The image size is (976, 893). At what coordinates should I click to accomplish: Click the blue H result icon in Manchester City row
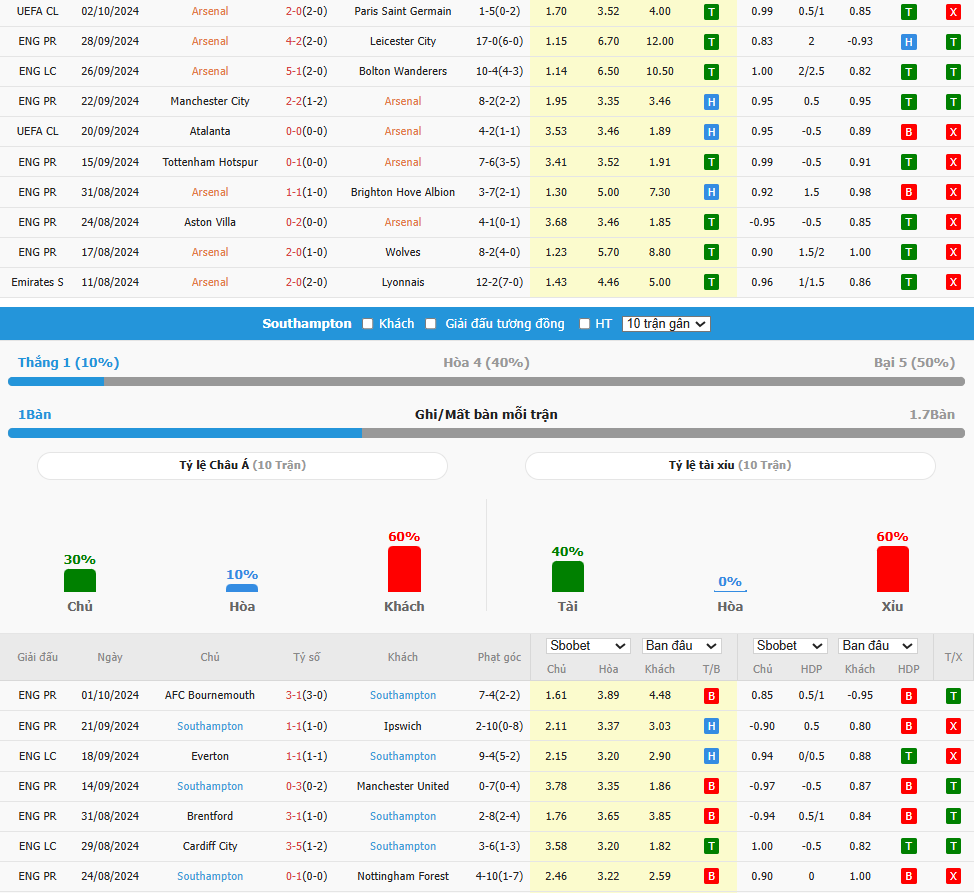(x=711, y=101)
